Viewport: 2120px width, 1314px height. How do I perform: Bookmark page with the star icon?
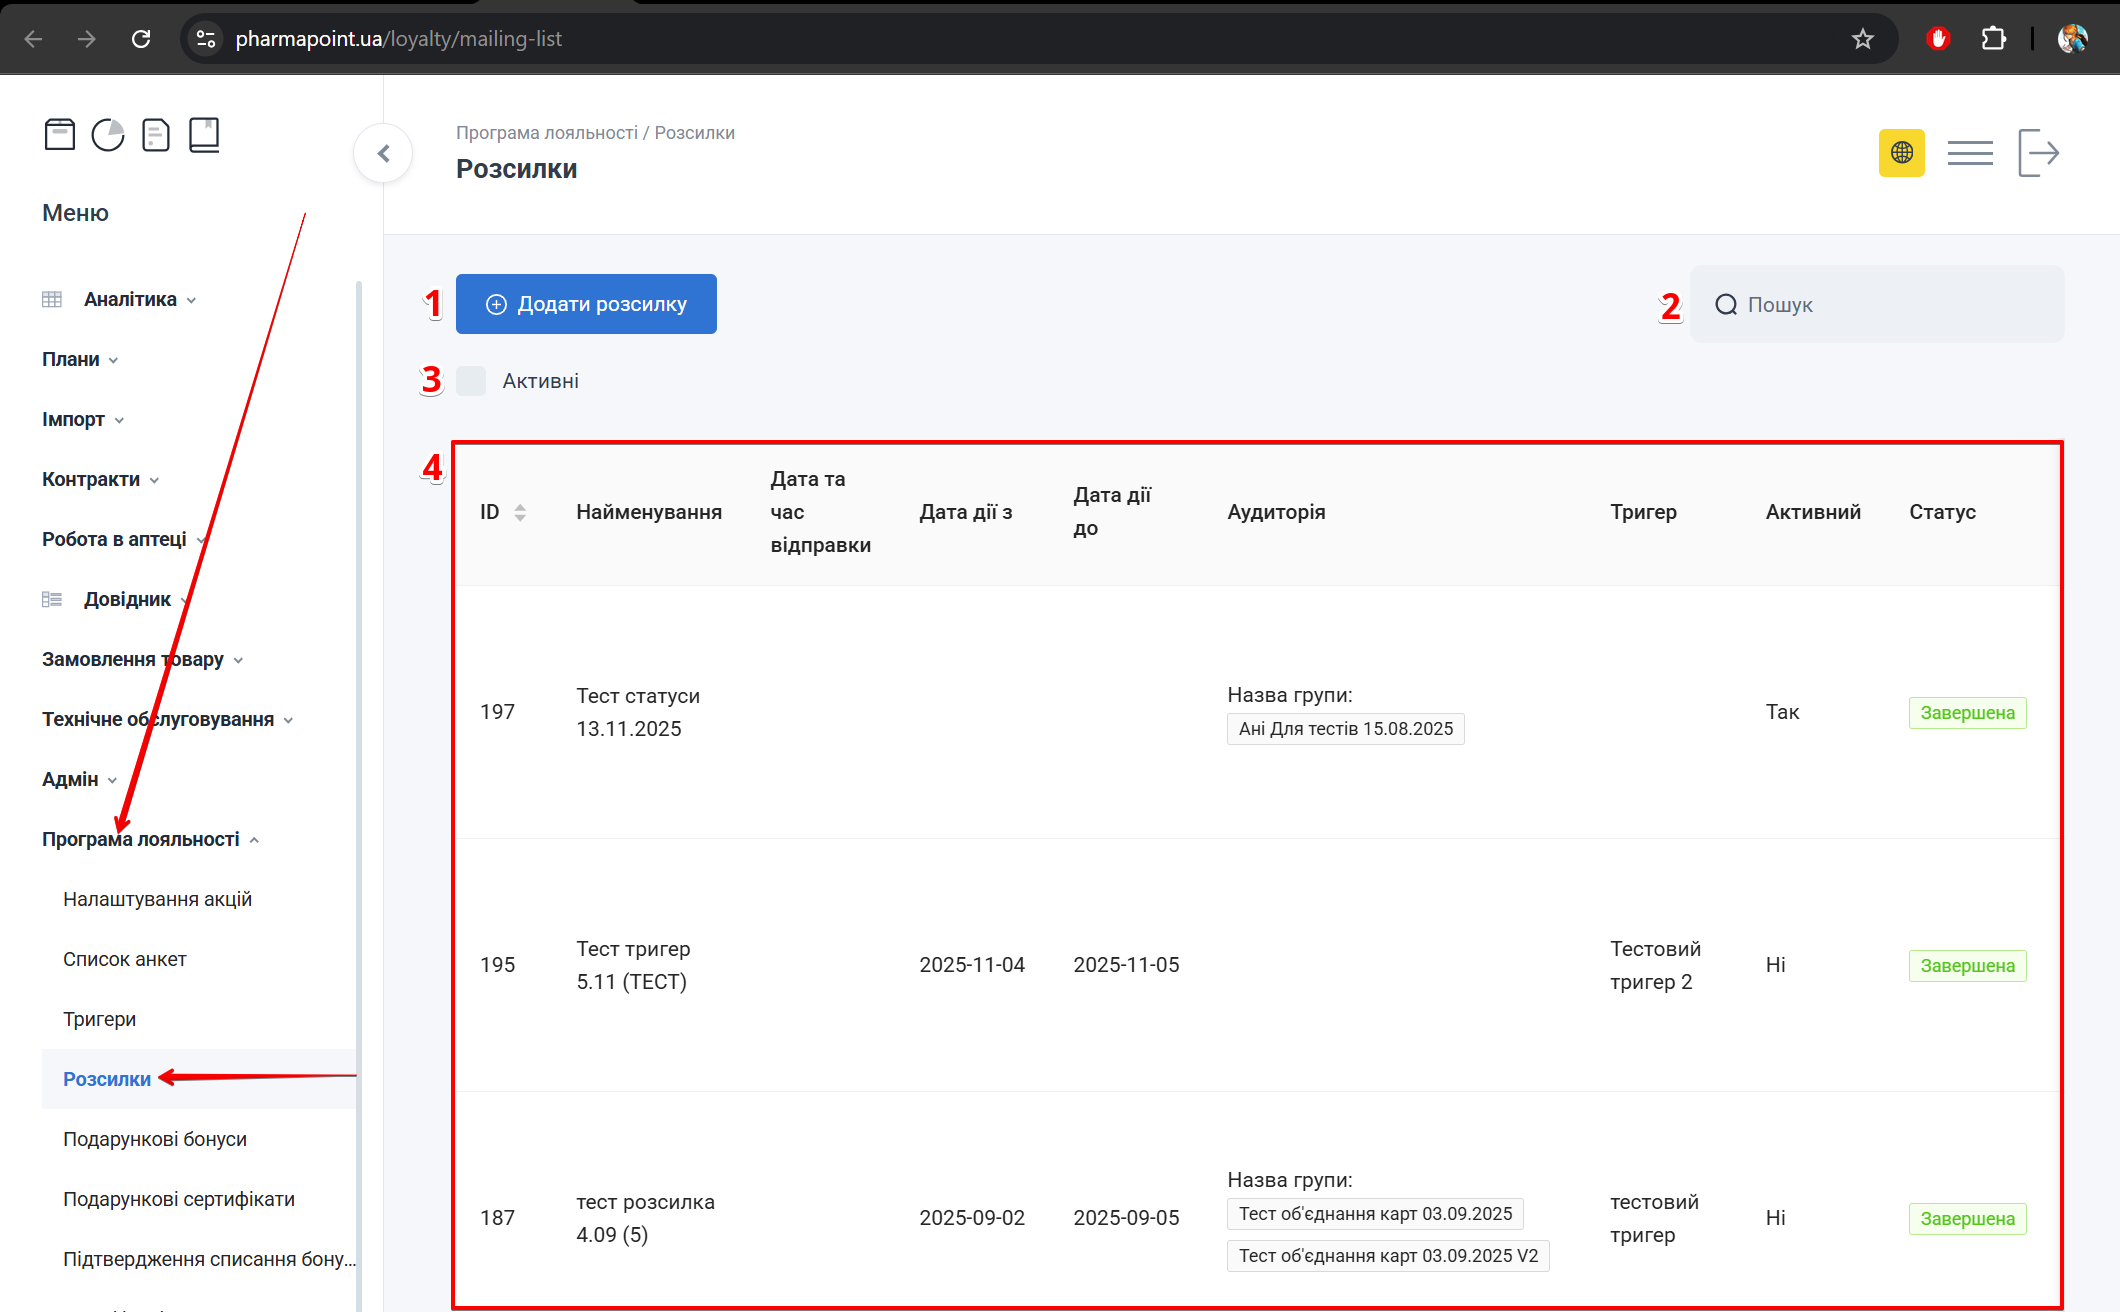1862,39
